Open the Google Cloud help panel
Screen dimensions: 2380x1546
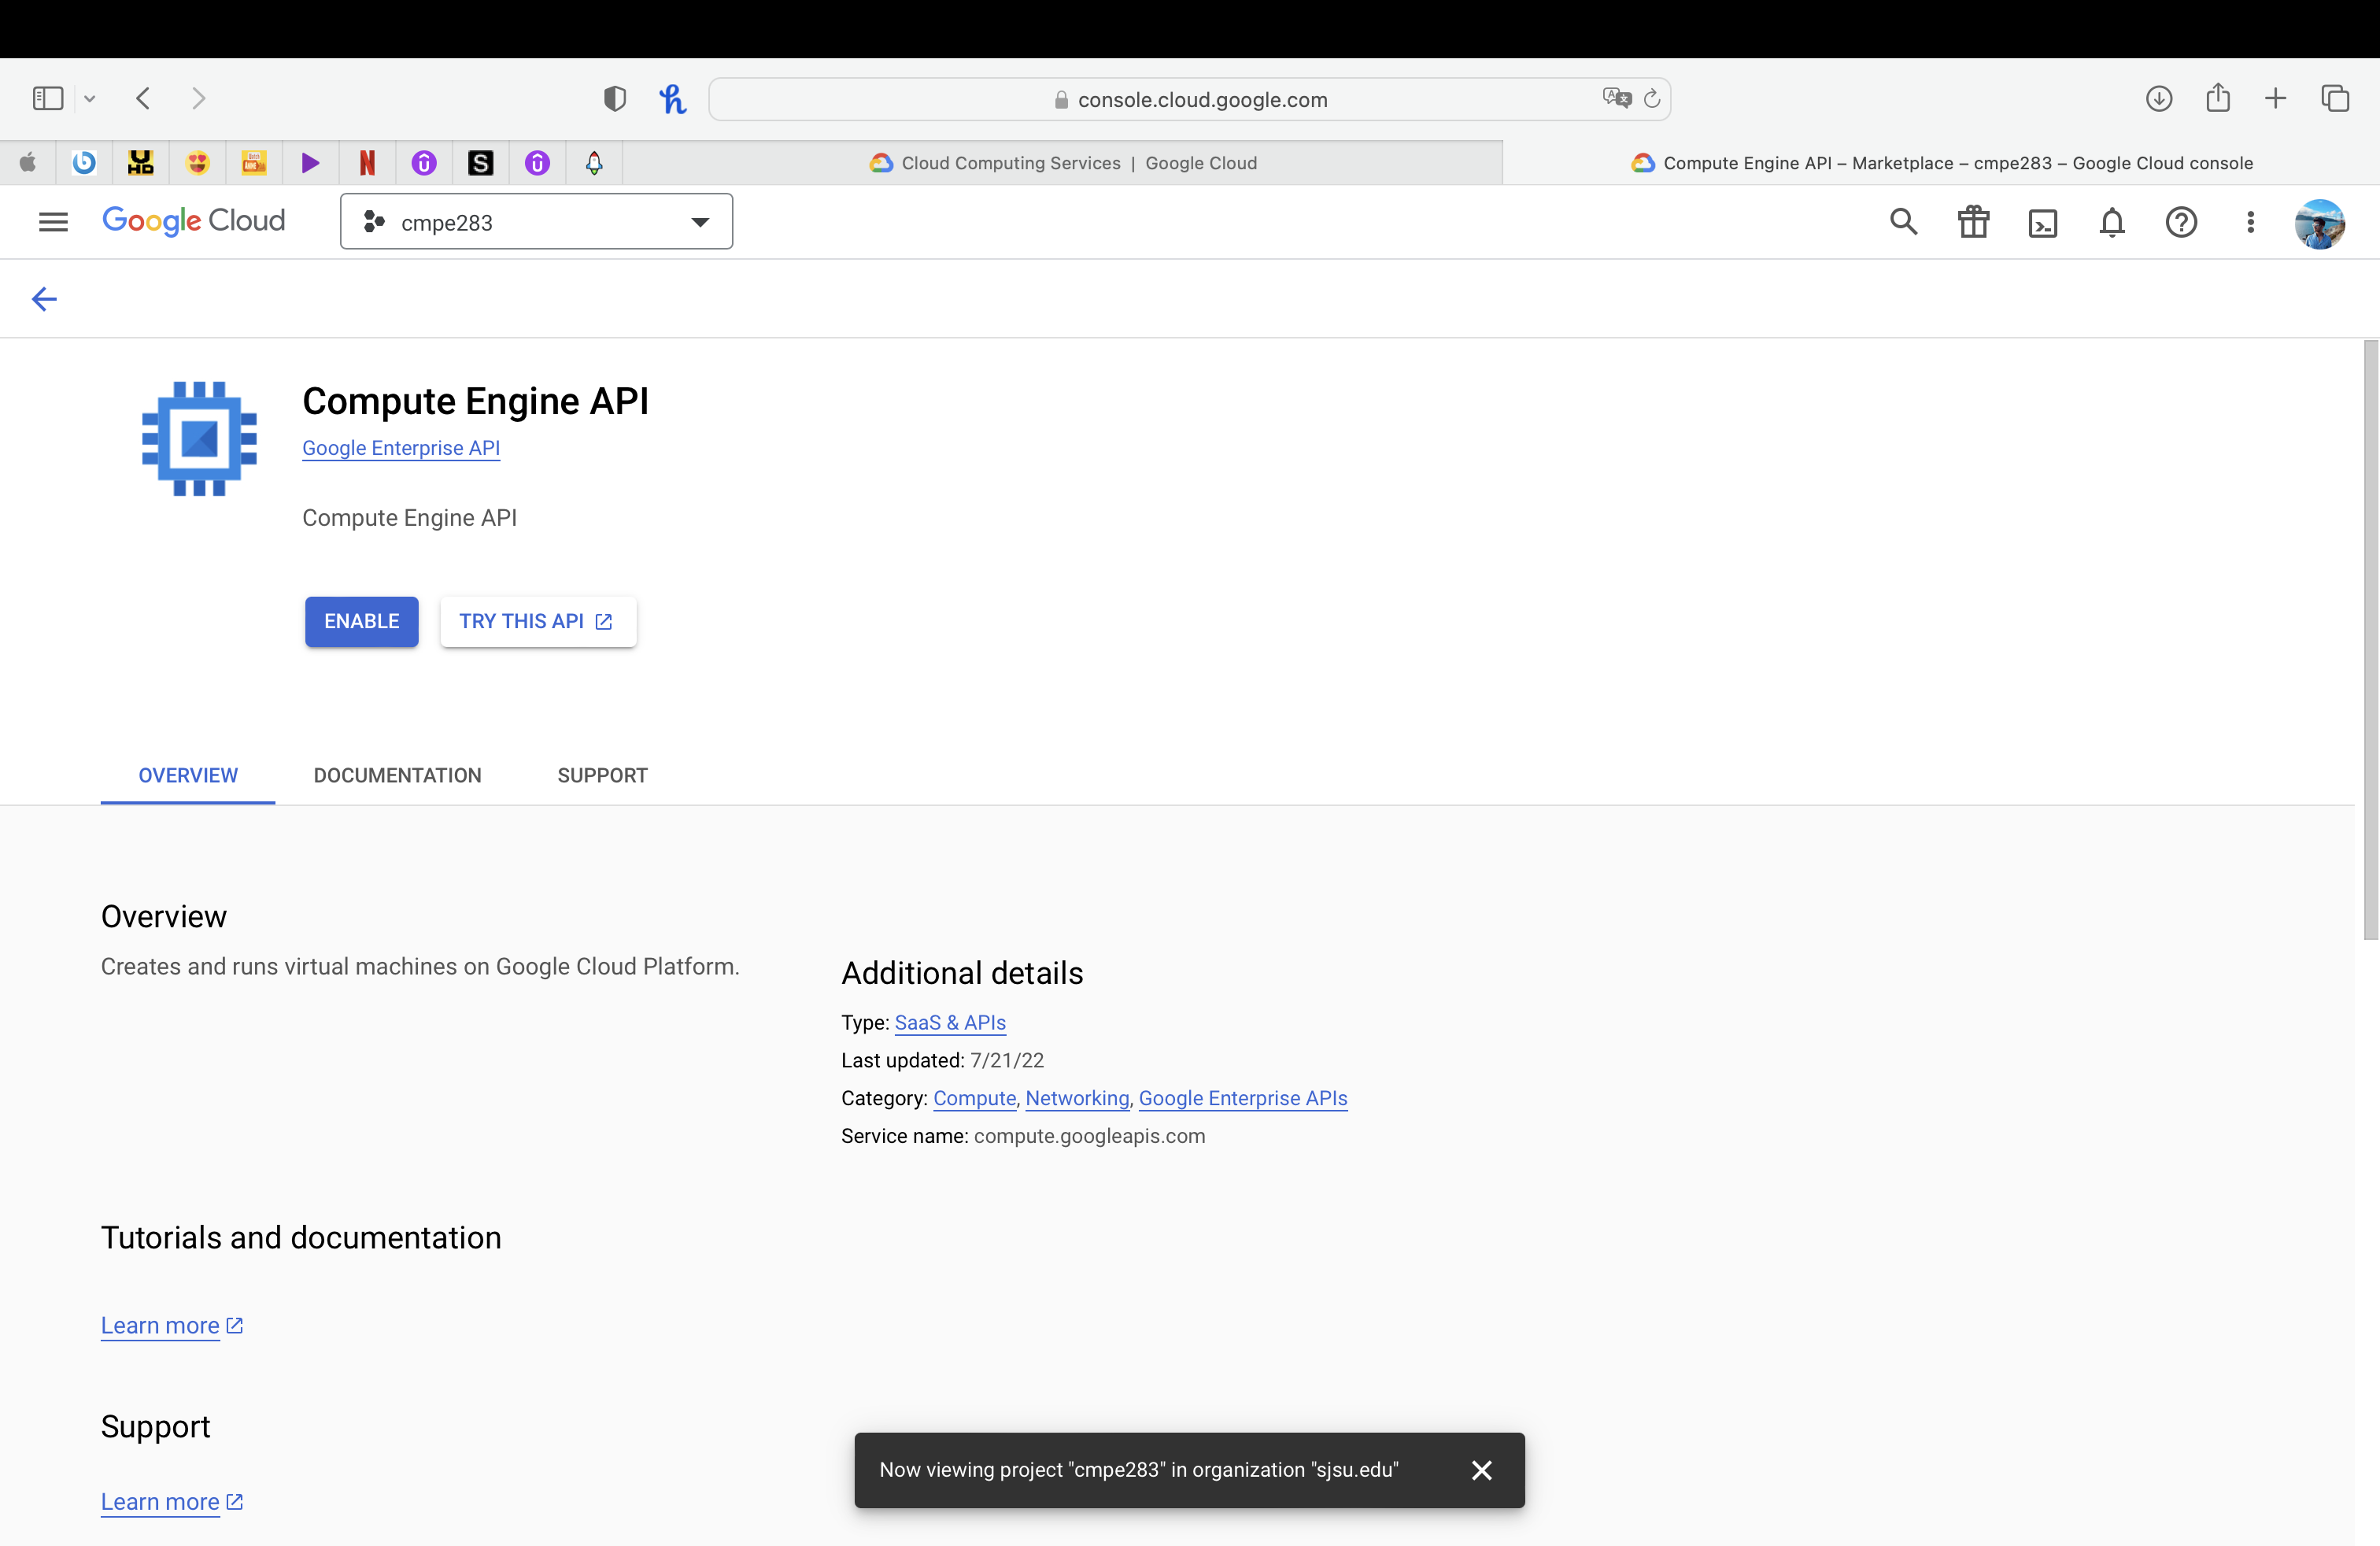pos(2181,222)
